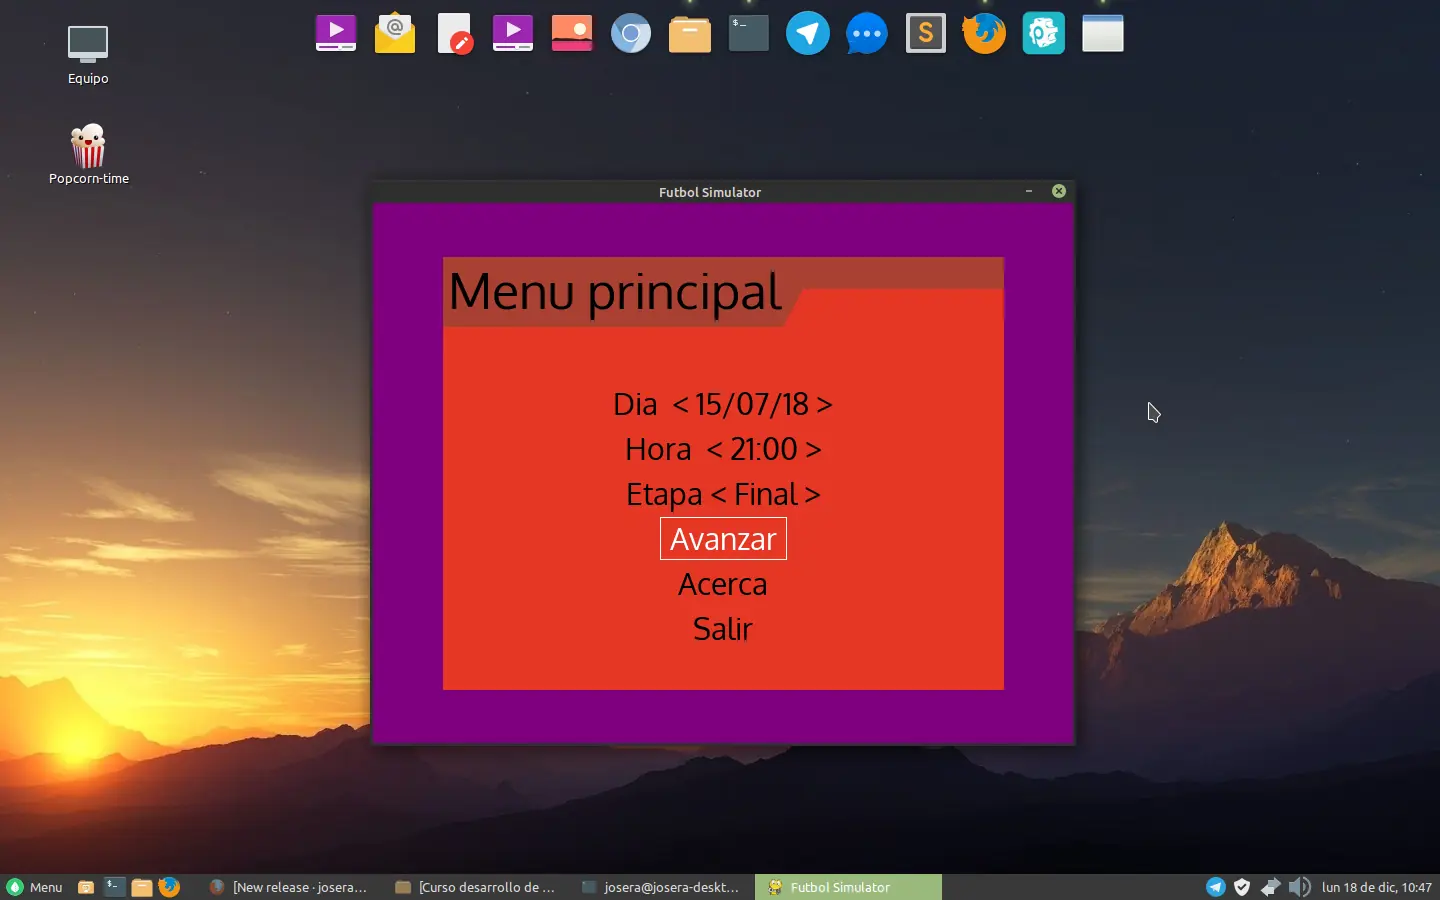Click the Menu principal heading
The height and width of the screenshot is (900, 1440).
coord(615,292)
